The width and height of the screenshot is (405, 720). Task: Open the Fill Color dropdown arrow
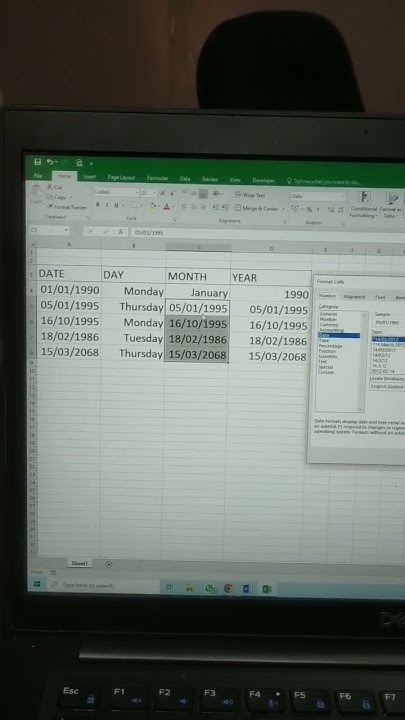[158, 207]
